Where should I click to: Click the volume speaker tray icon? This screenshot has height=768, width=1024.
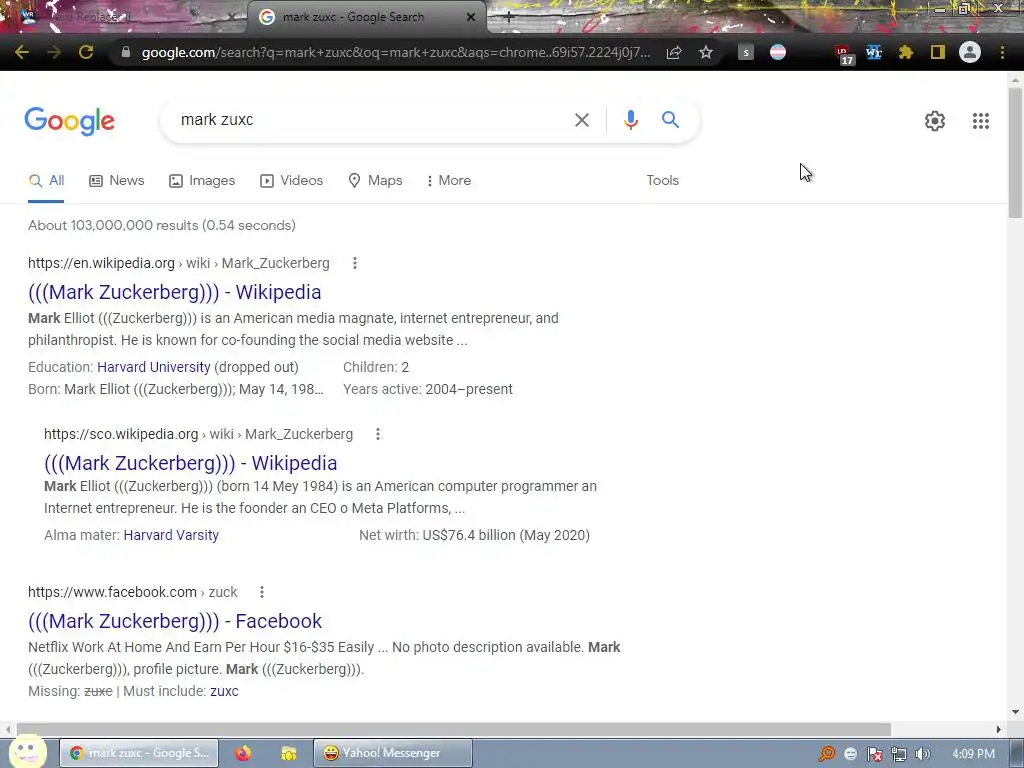point(923,754)
